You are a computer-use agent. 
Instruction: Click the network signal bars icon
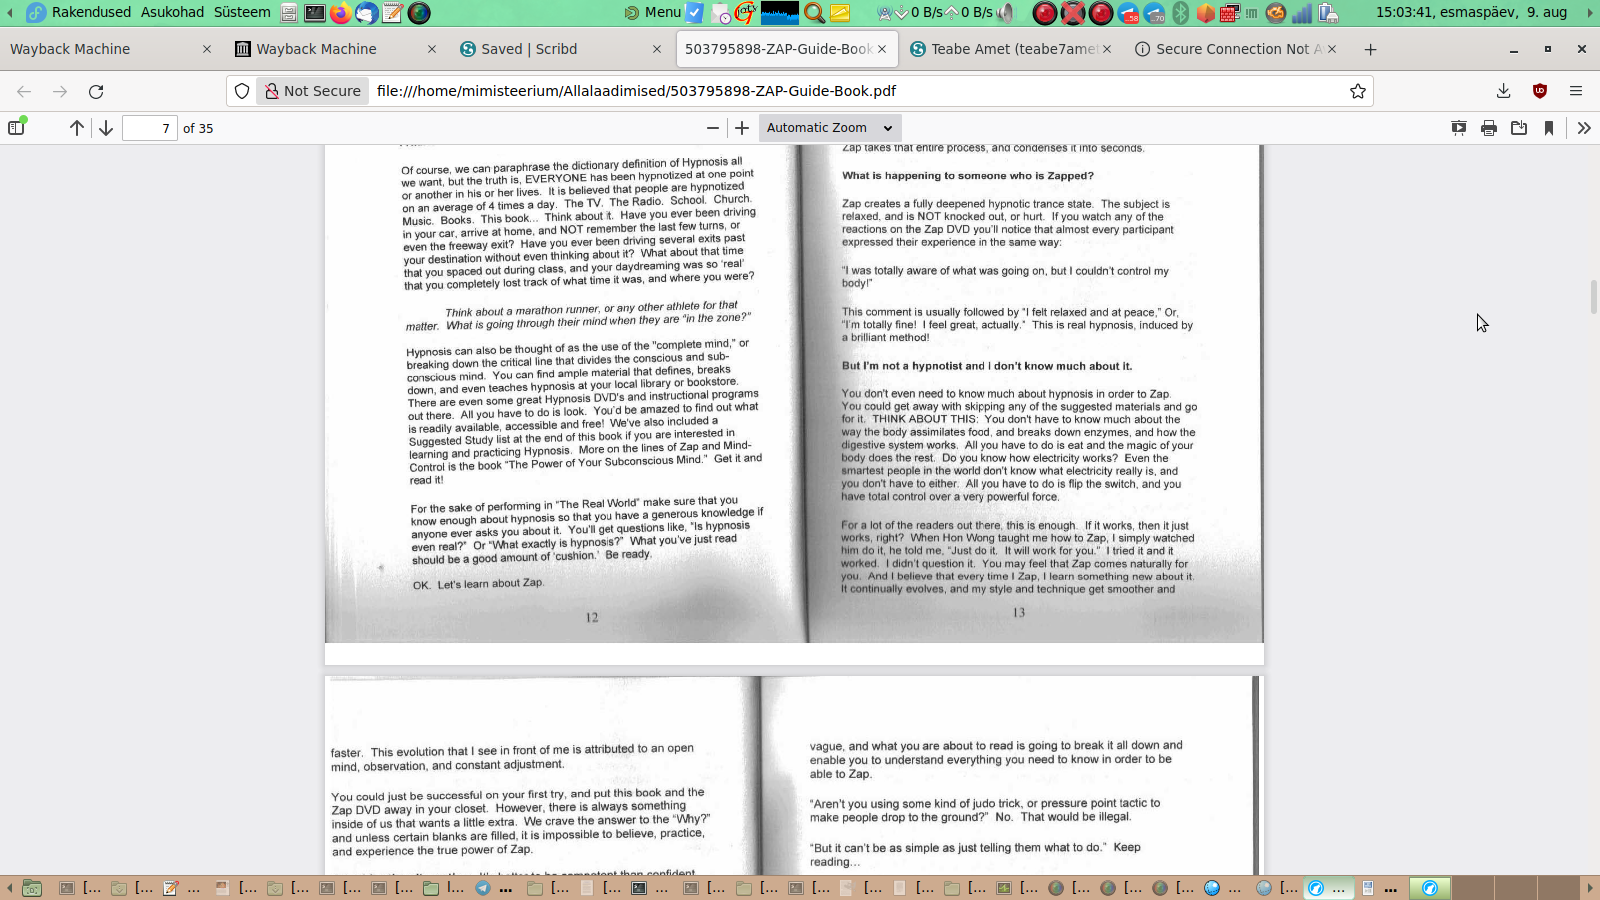[1302, 13]
